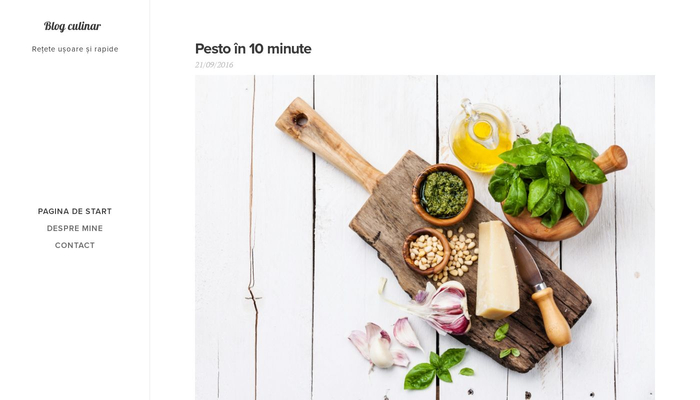This screenshot has height=400, width=700.
Task: Click the post date 21/09/2016
Action: point(214,65)
